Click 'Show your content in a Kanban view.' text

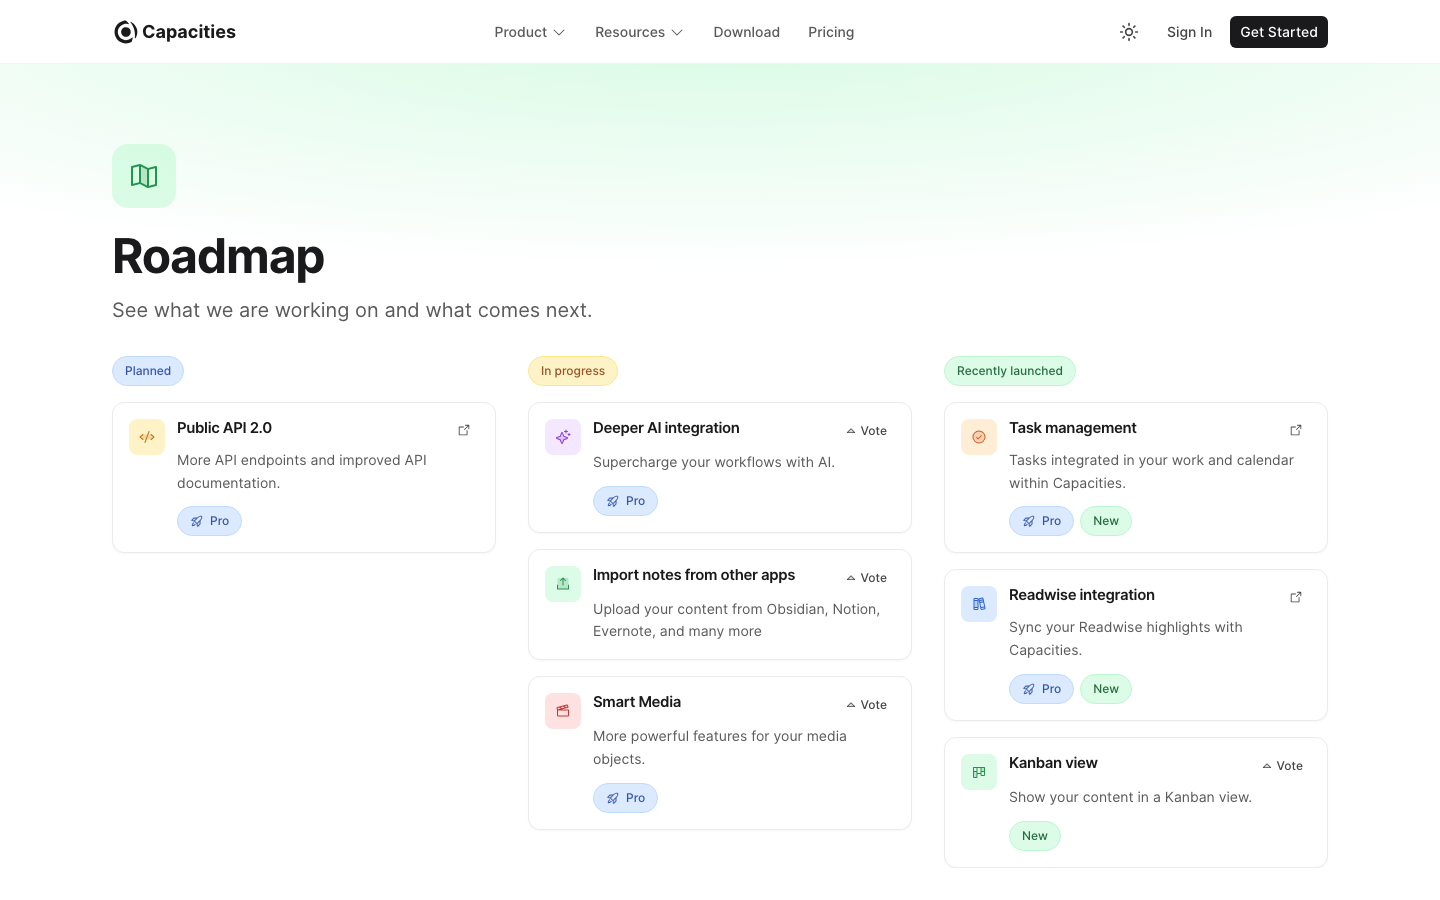tap(1130, 797)
